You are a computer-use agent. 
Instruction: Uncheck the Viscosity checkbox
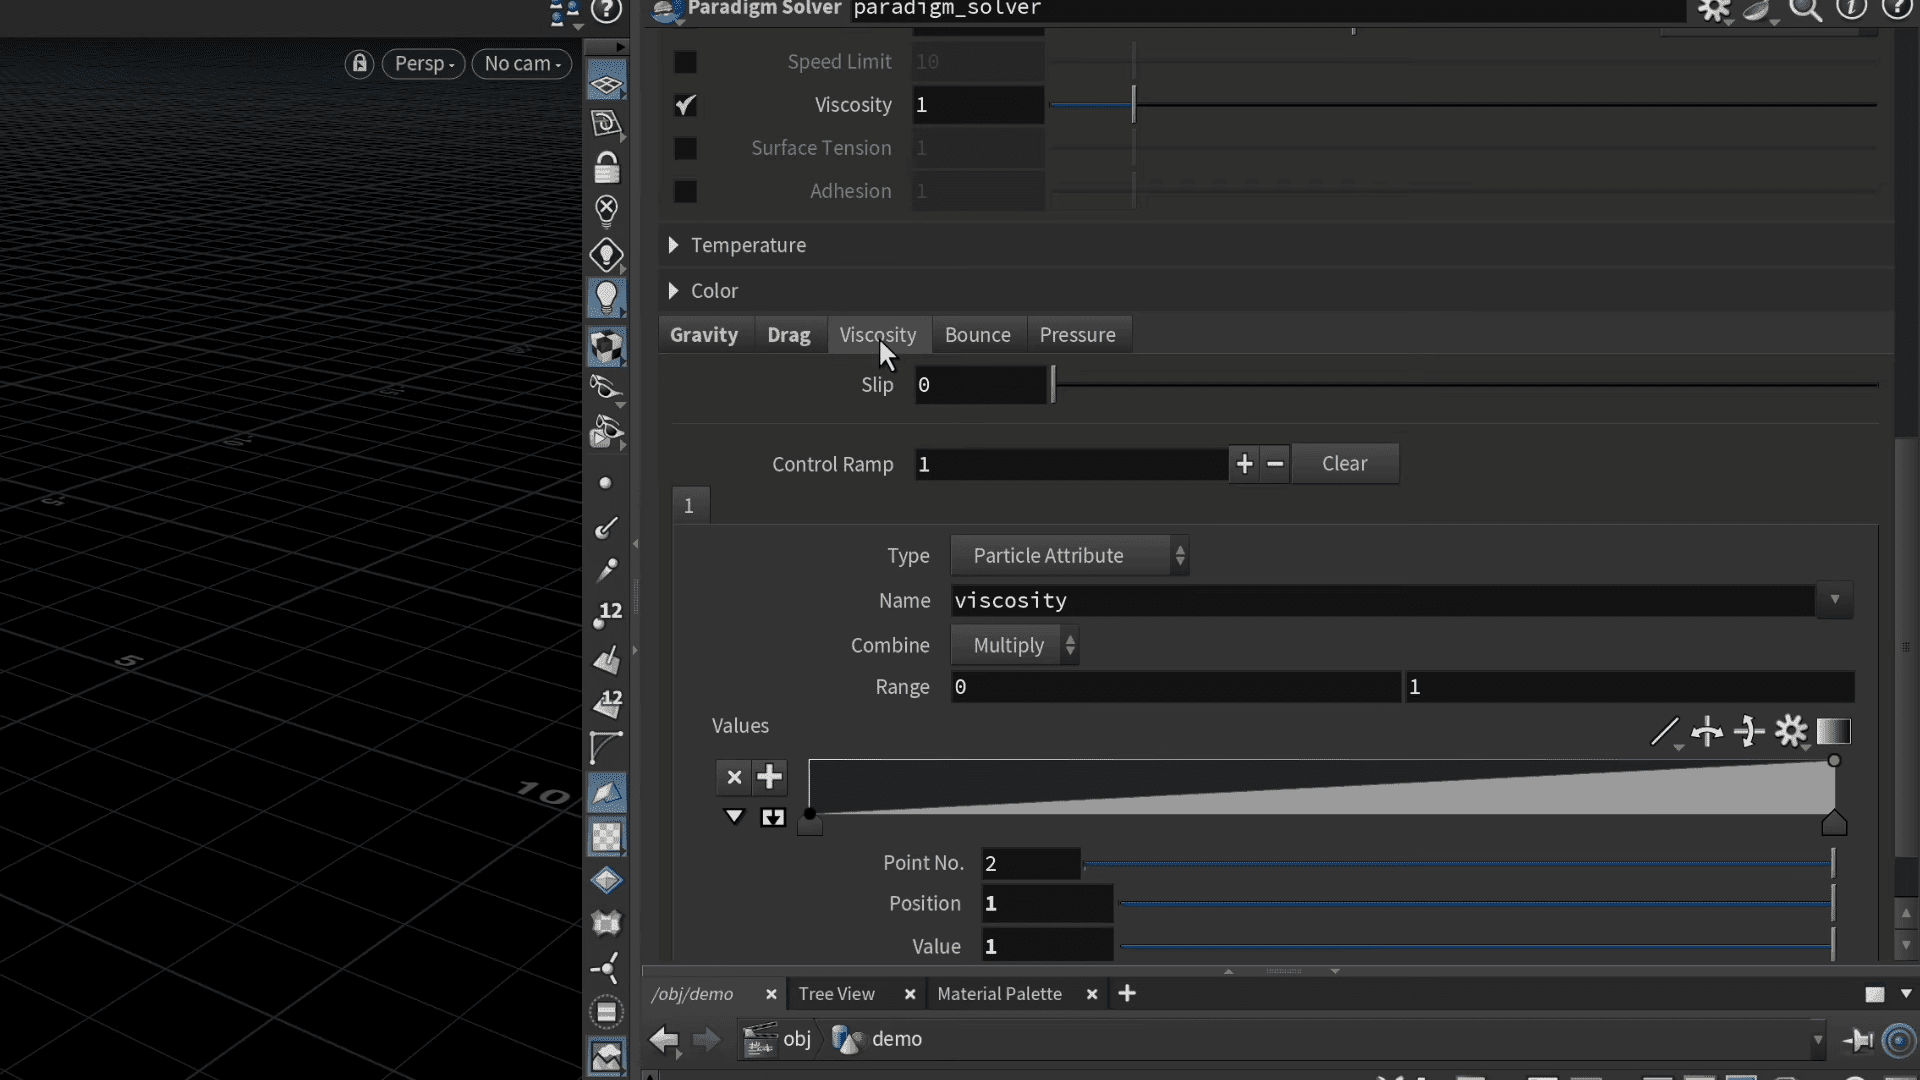(x=685, y=105)
